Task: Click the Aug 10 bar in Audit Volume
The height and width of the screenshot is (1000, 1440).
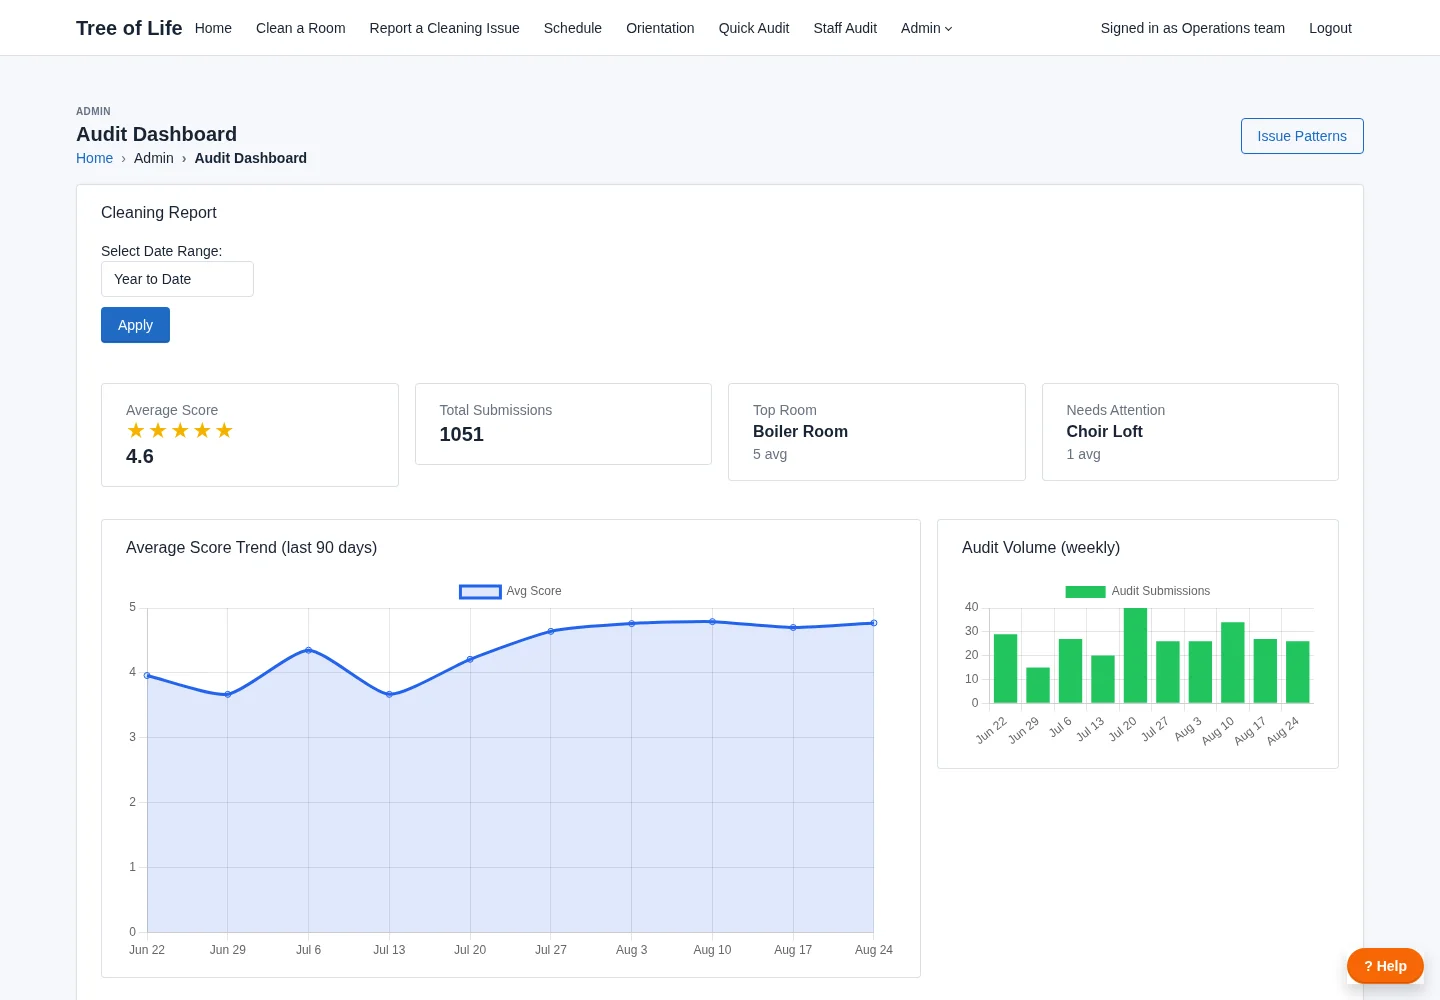Action: click(1233, 663)
